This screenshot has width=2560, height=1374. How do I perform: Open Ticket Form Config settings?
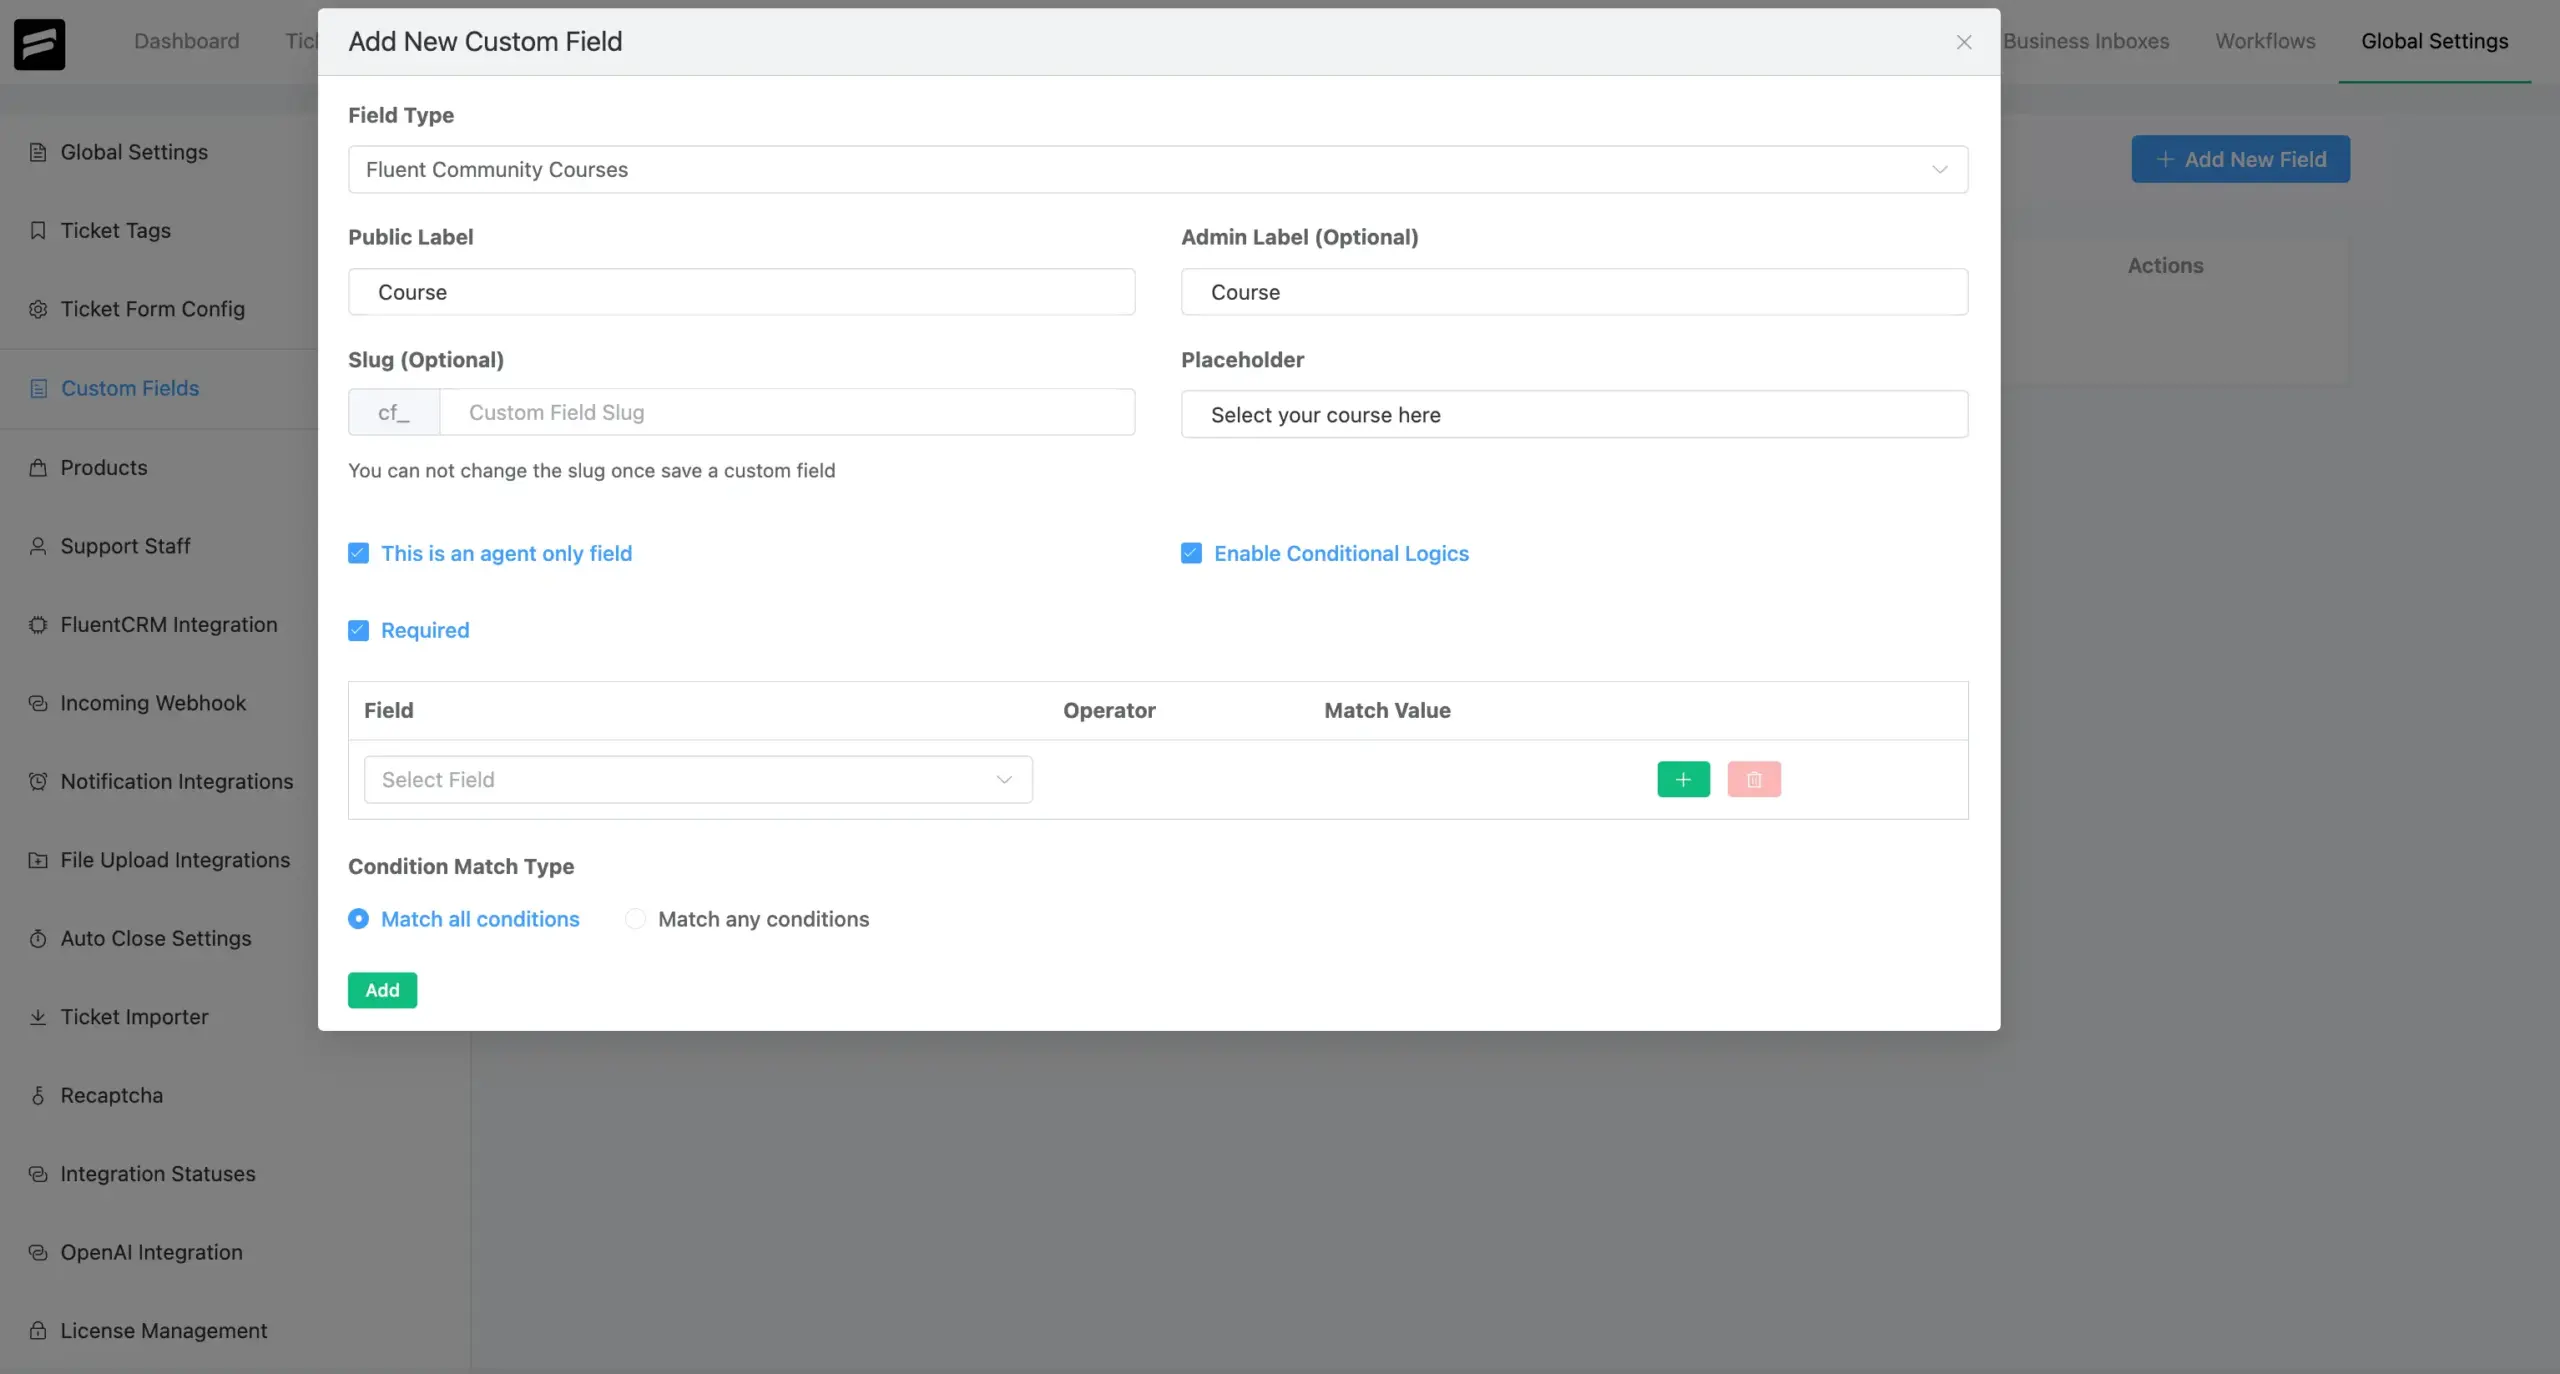[x=153, y=309]
